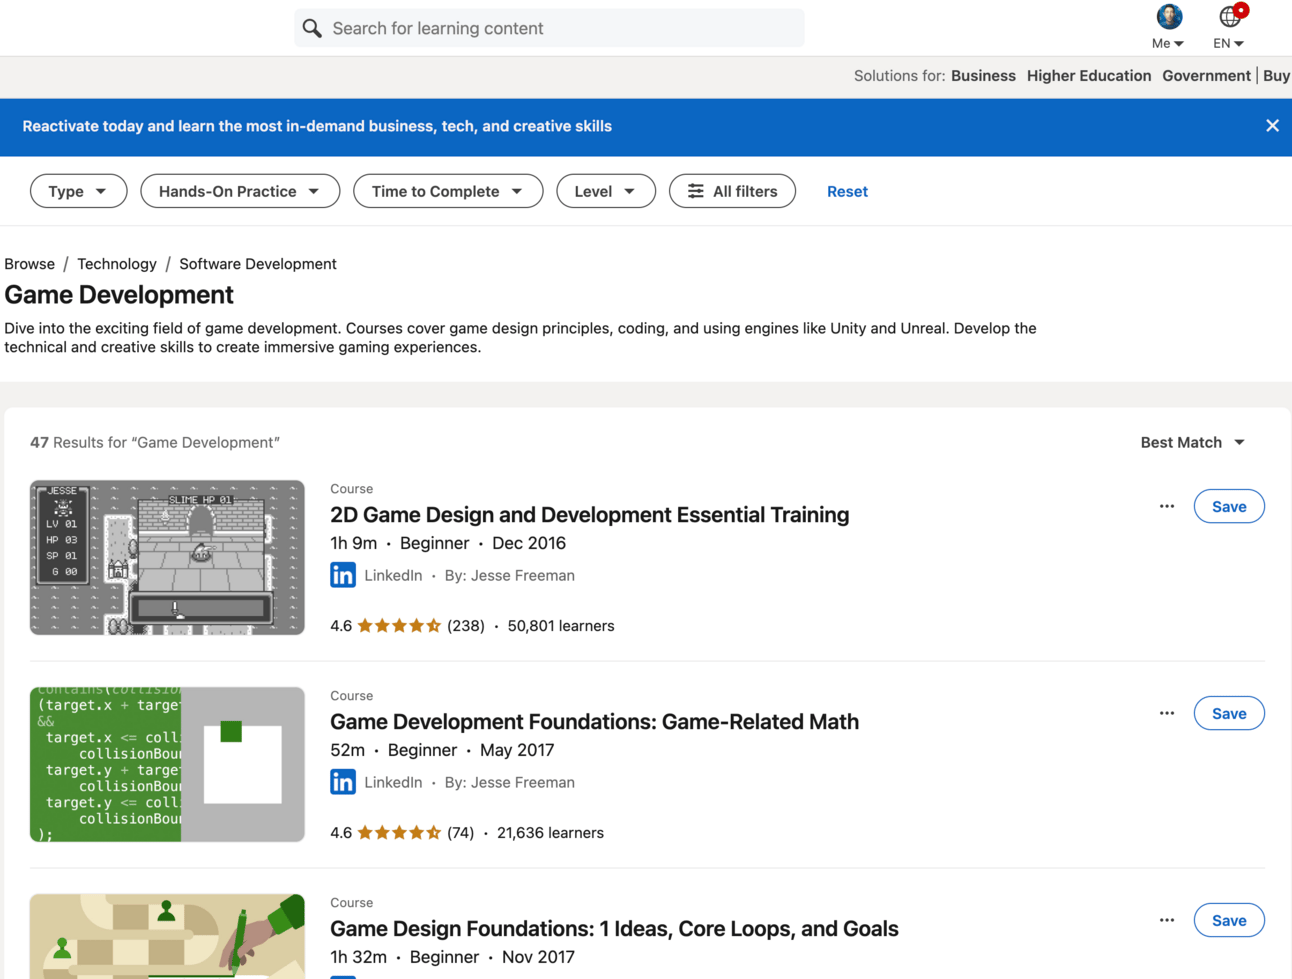This screenshot has height=979, width=1292.
Task: Go to Business solutions
Action: click(x=983, y=76)
